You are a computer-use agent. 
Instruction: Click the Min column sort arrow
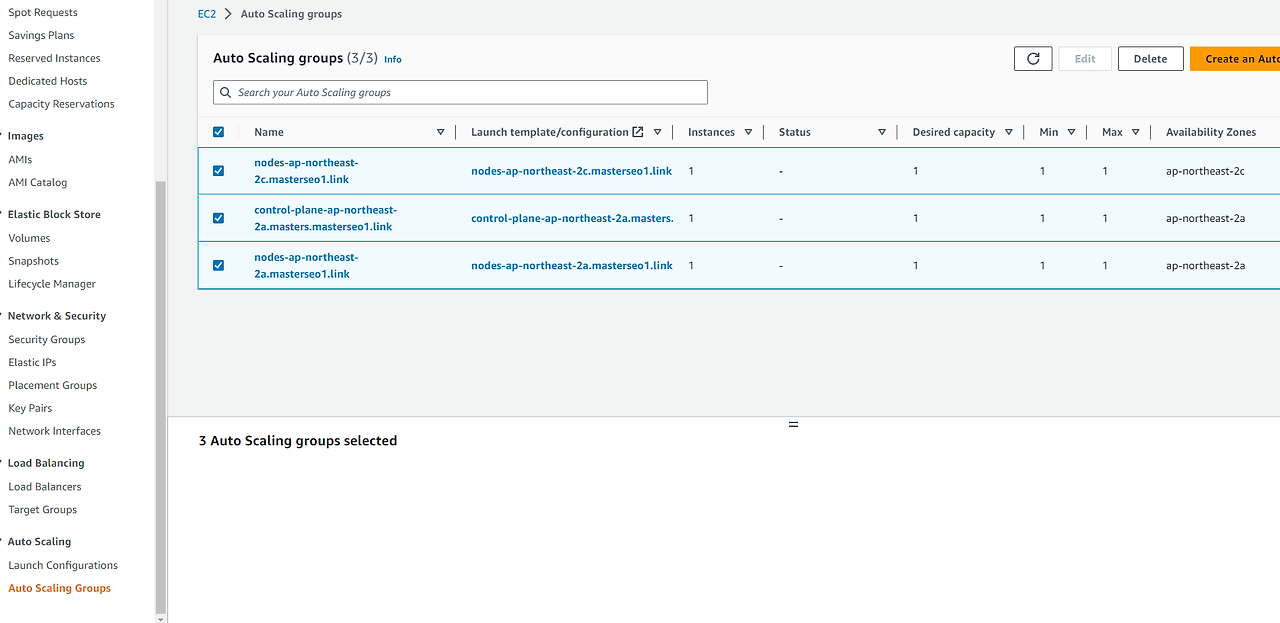(1071, 132)
